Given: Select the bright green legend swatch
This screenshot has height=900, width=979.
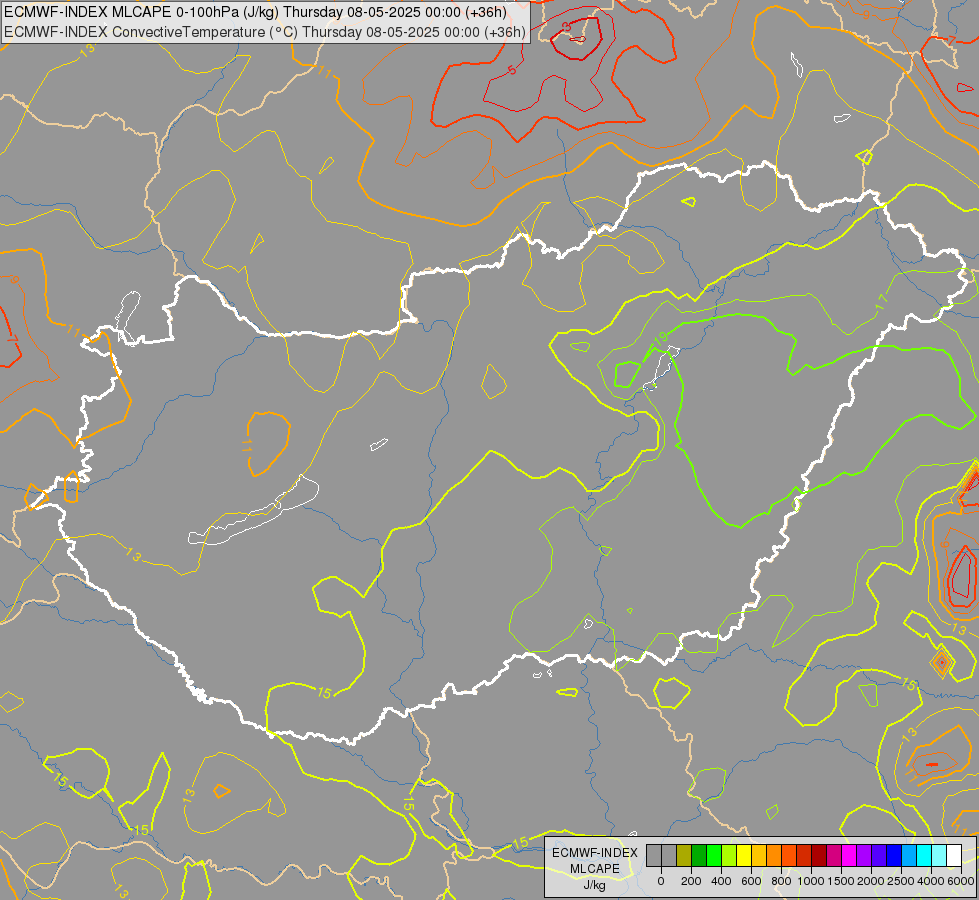Looking at the screenshot, I should [714, 855].
